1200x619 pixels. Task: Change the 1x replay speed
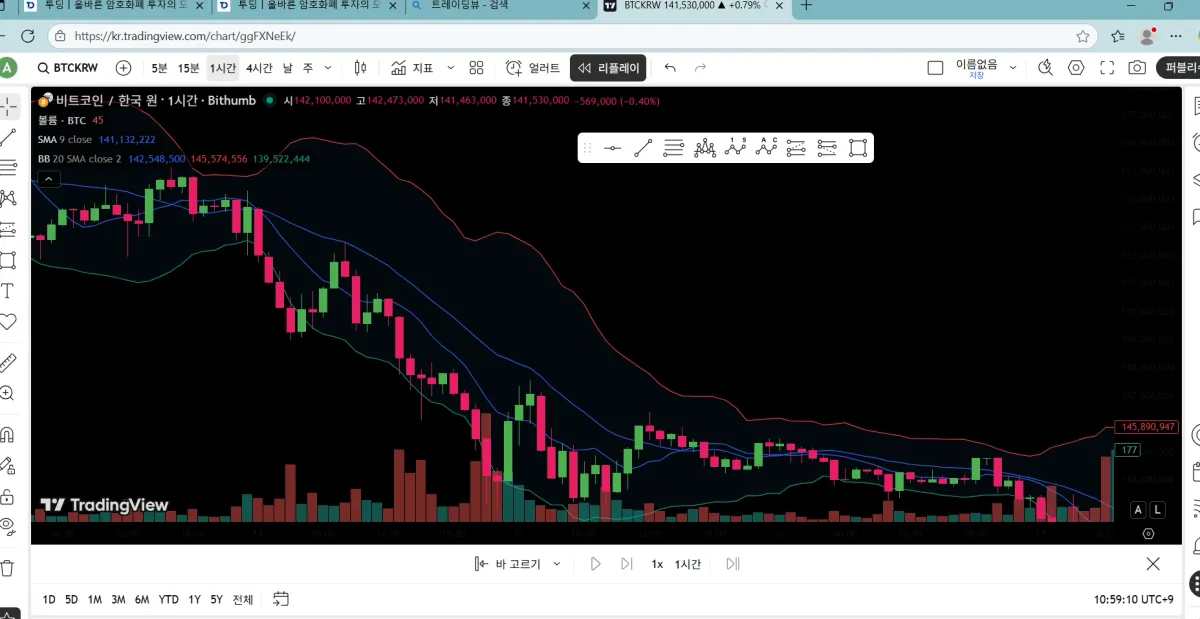pyautogui.click(x=657, y=564)
